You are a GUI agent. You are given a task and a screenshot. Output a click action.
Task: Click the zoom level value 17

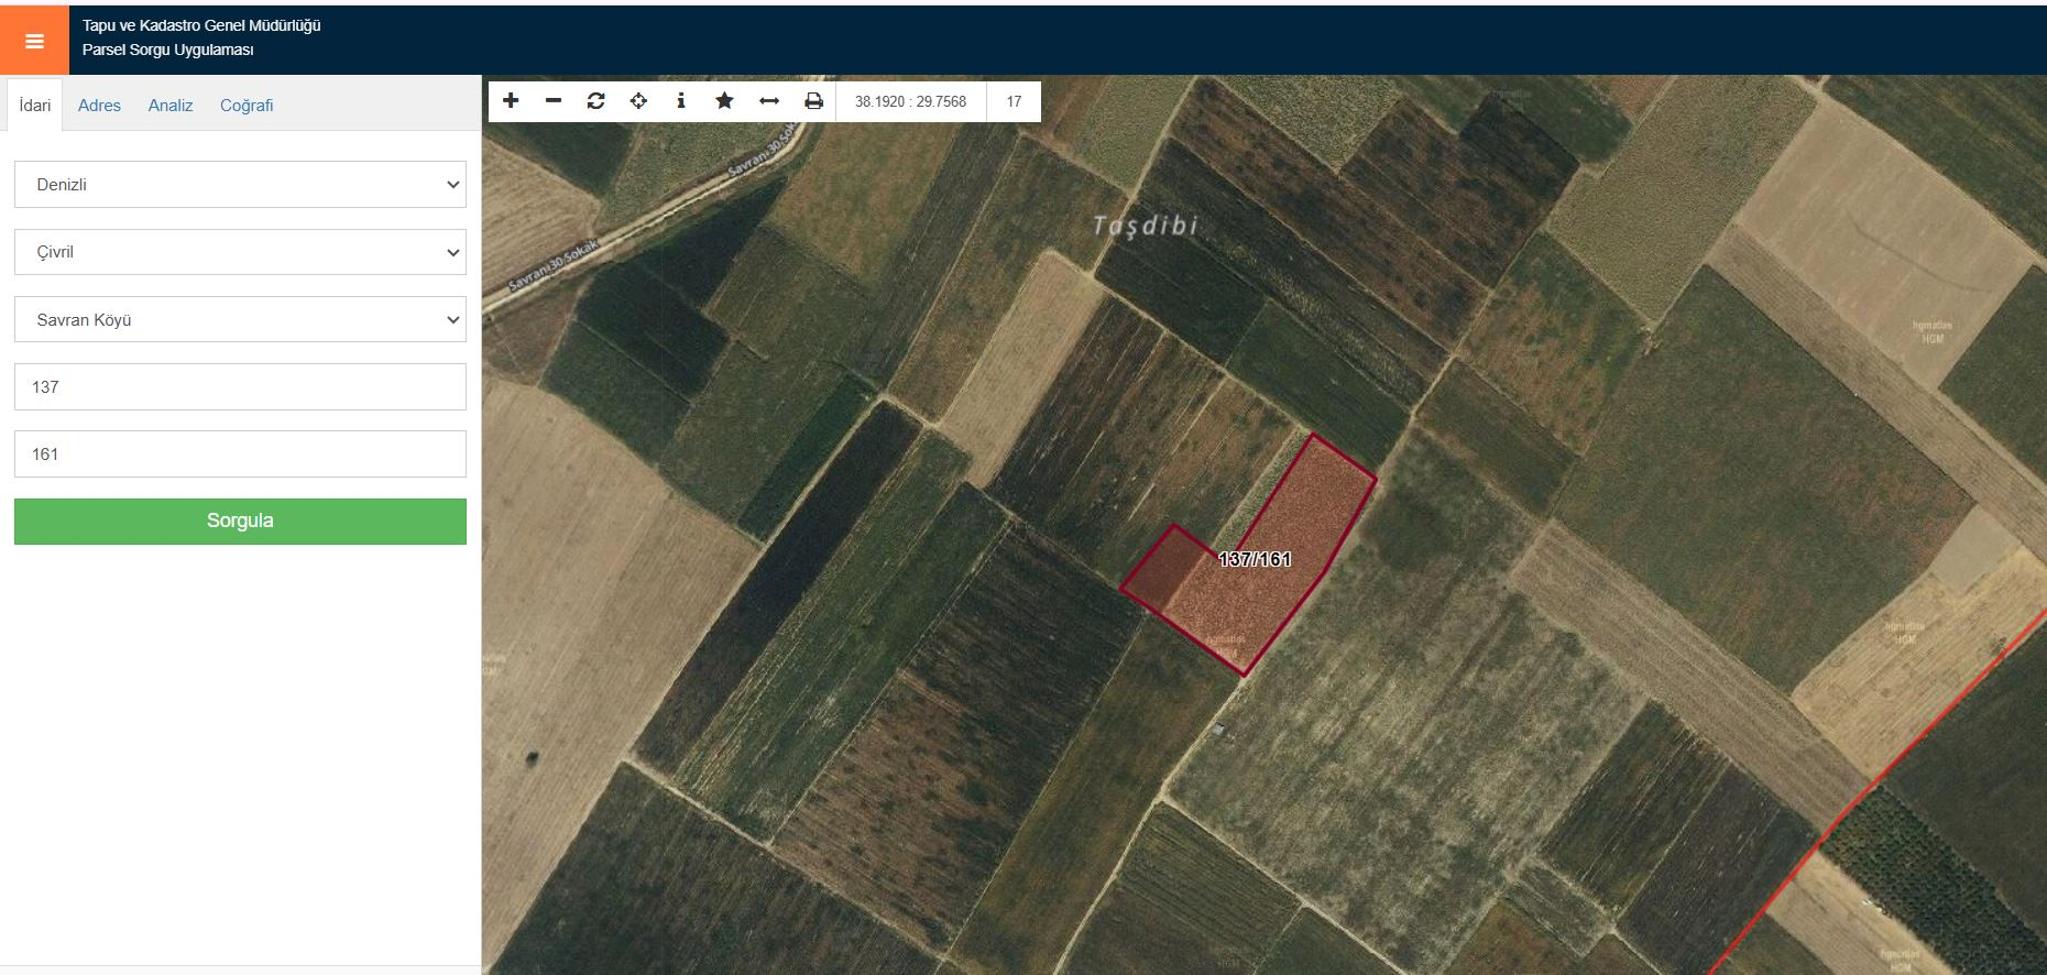pyautogui.click(x=1014, y=101)
